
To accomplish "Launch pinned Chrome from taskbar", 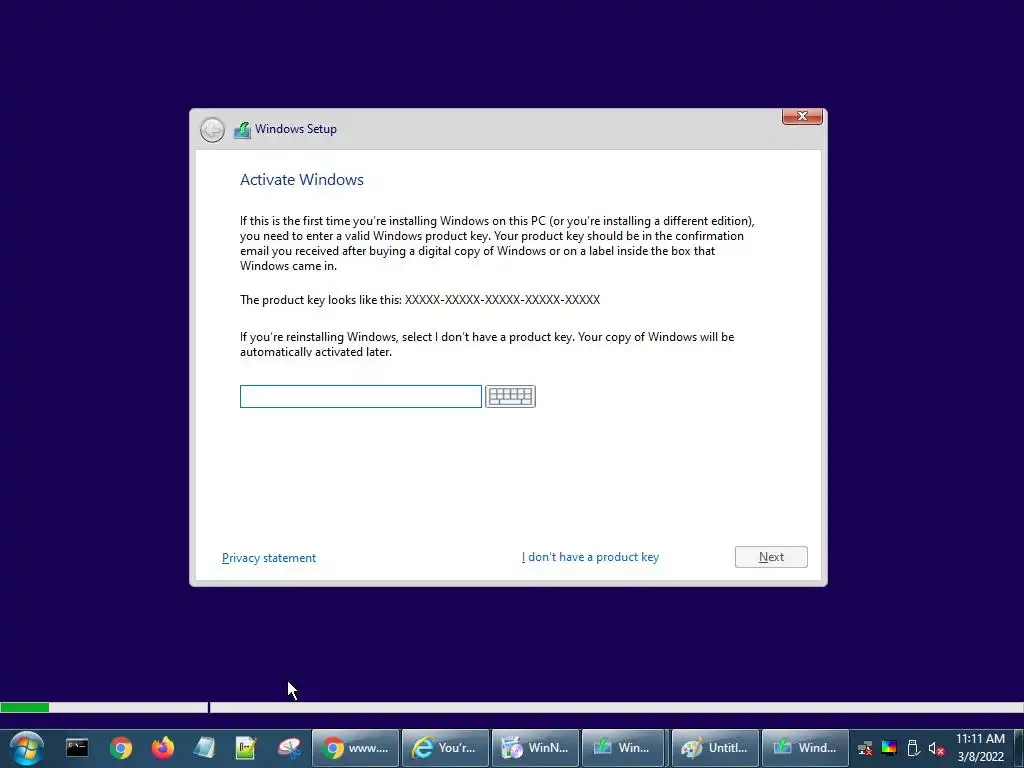I will [x=121, y=748].
